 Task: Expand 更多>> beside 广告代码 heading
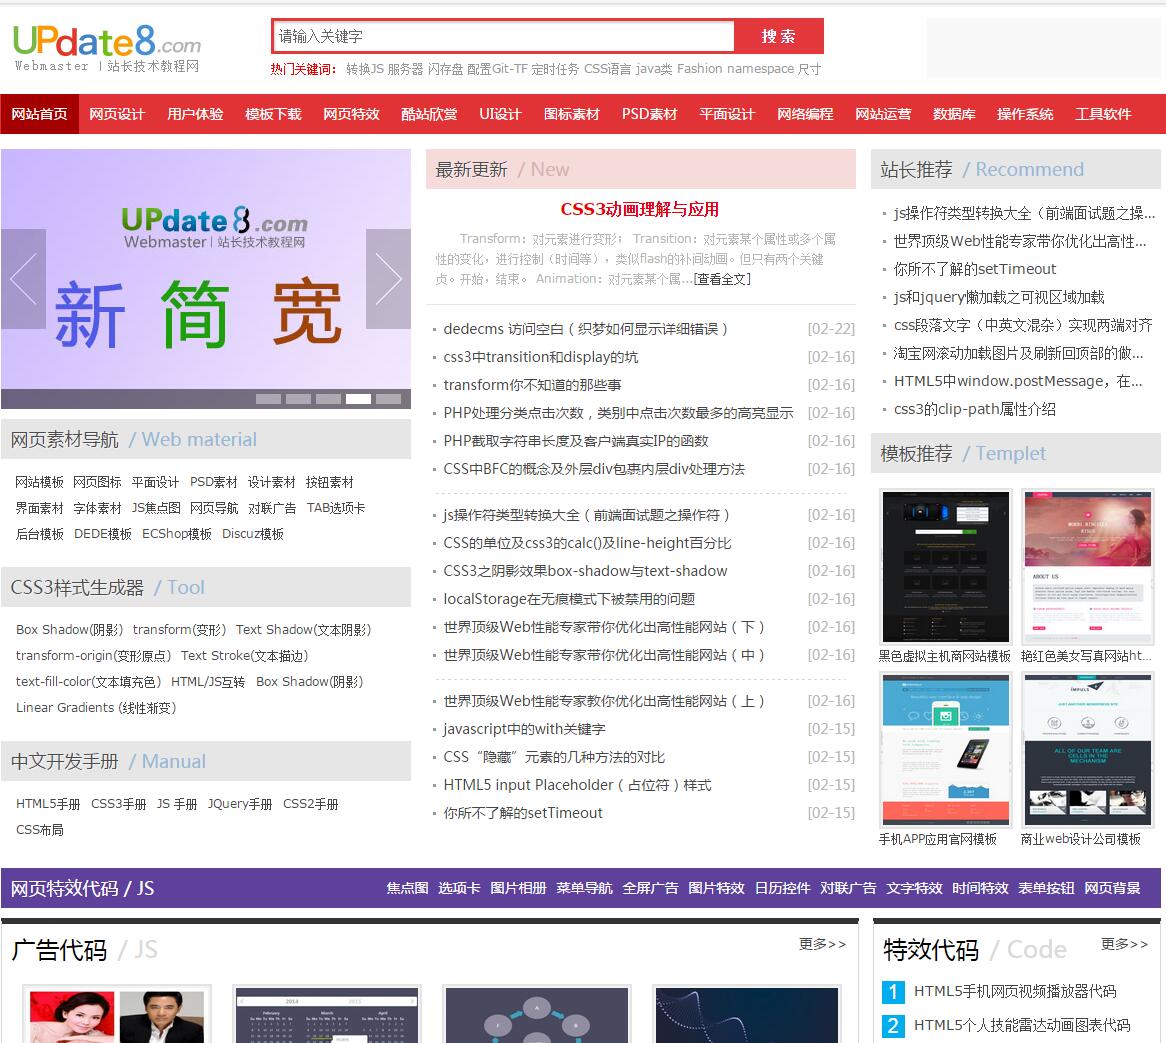click(x=822, y=944)
